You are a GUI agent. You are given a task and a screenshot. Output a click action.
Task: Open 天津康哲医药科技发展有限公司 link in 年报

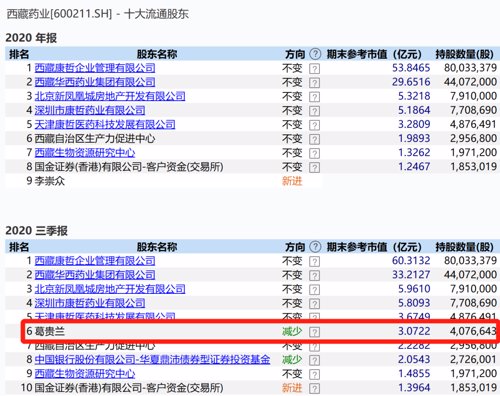point(105,124)
